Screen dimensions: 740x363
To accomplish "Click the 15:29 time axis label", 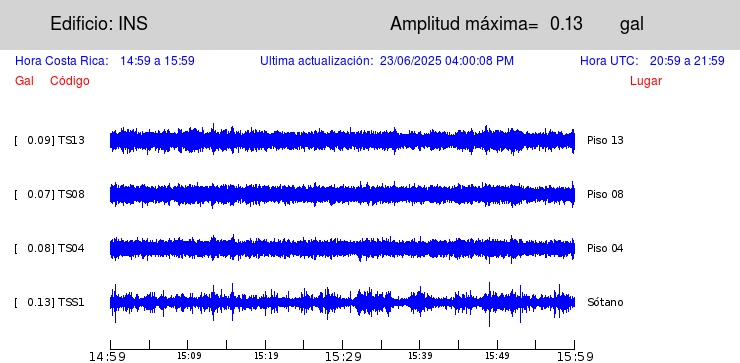I will click(343, 356).
